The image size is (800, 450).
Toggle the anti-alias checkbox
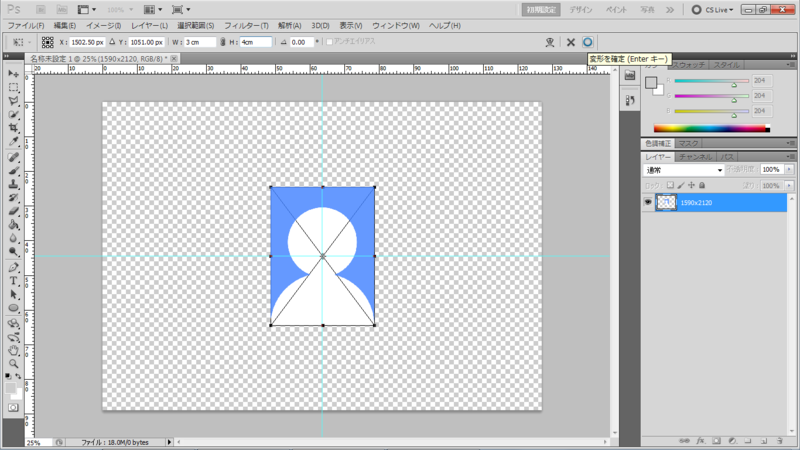tap(329, 42)
